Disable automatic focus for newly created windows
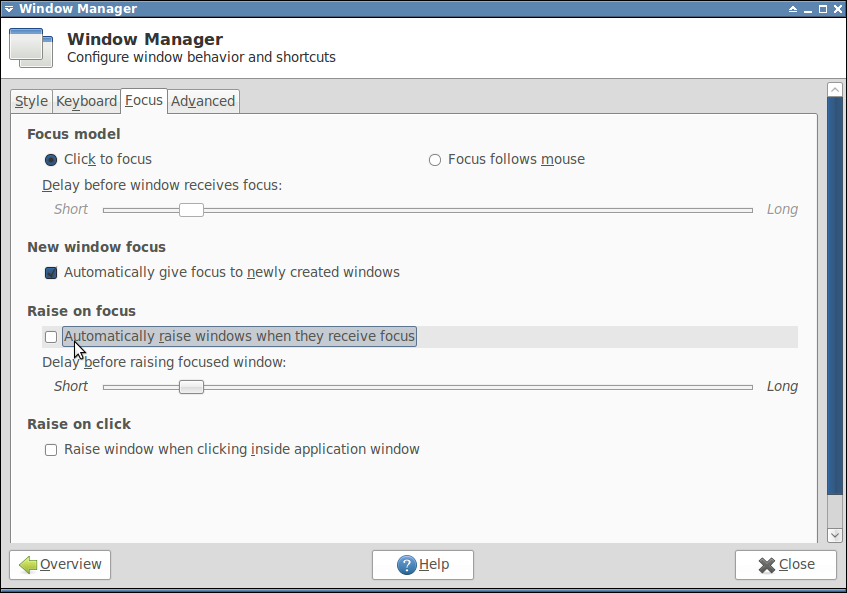 click(x=51, y=273)
